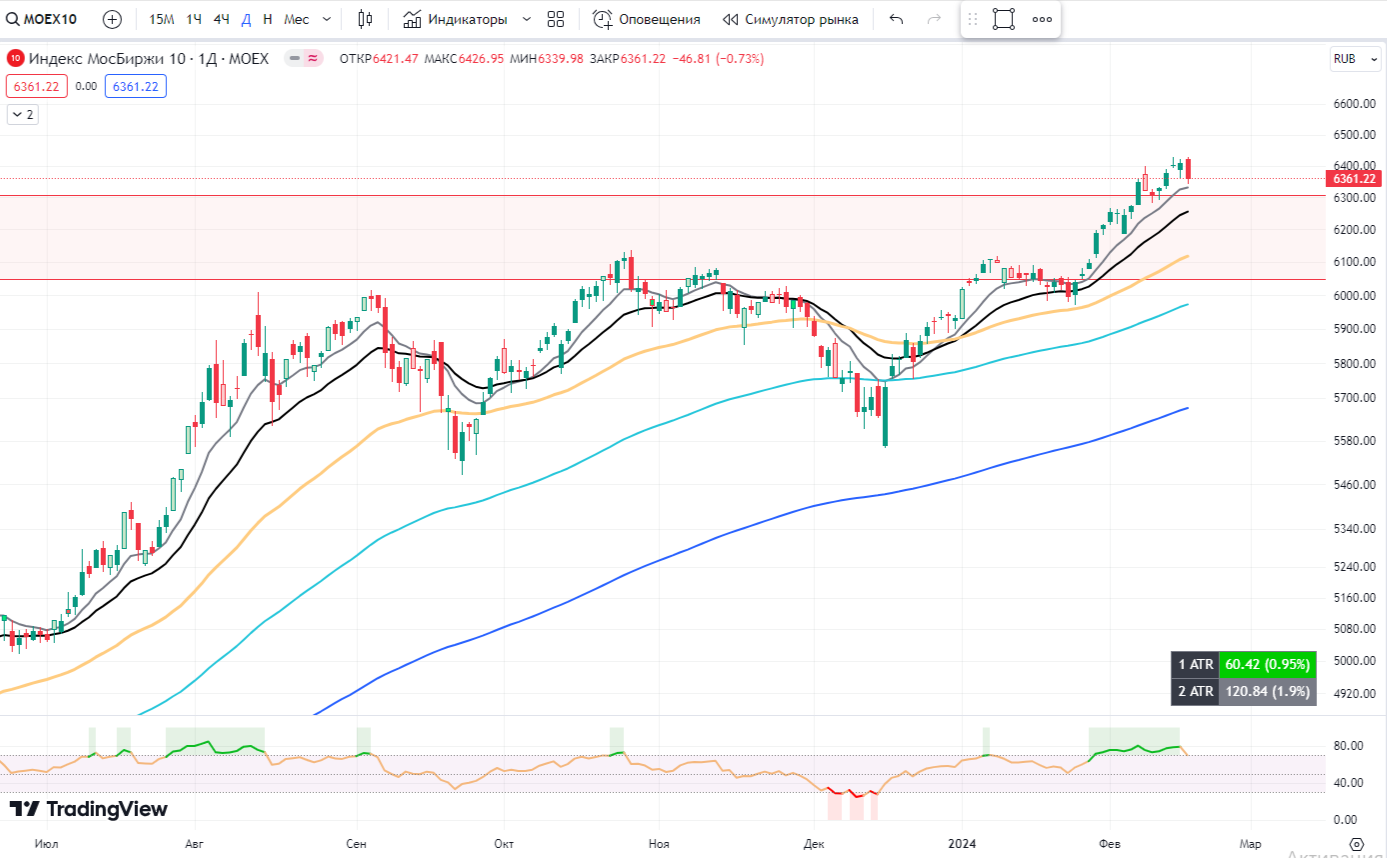Toggle the pill switch beside the chart title
Viewport: 1387px width, 858px height.
click(x=304, y=59)
